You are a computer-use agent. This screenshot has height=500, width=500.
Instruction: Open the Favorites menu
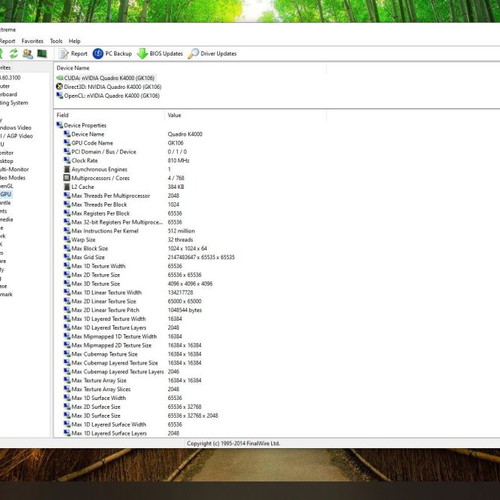tap(32, 41)
